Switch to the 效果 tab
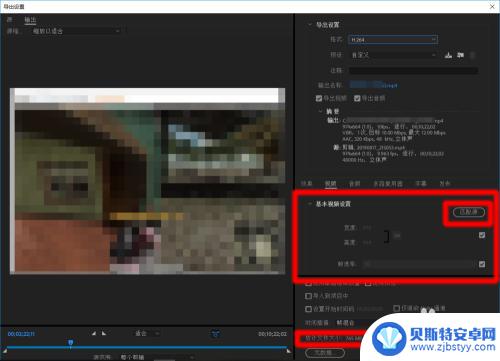The width and height of the screenshot is (500, 361). (x=306, y=184)
